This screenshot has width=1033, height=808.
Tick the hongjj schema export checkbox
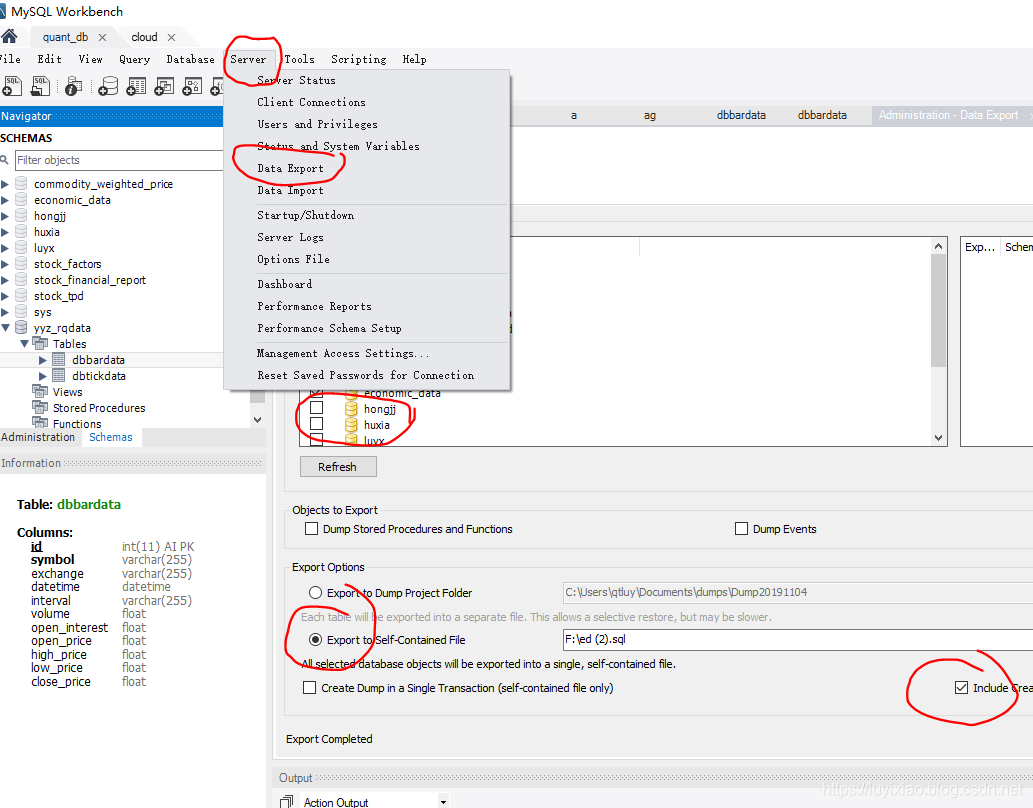(x=316, y=407)
